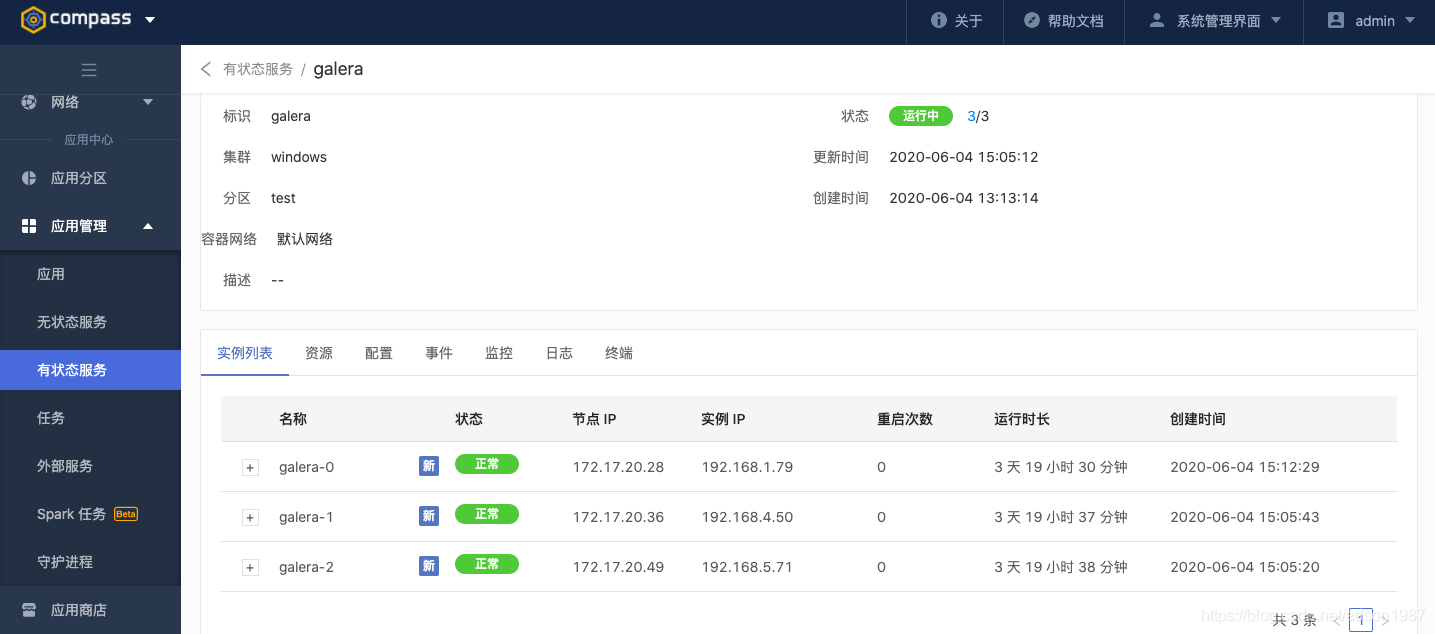The image size is (1435, 634).
Task: Click the 有状态服务 breadcrumb link
Action: (x=258, y=69)
